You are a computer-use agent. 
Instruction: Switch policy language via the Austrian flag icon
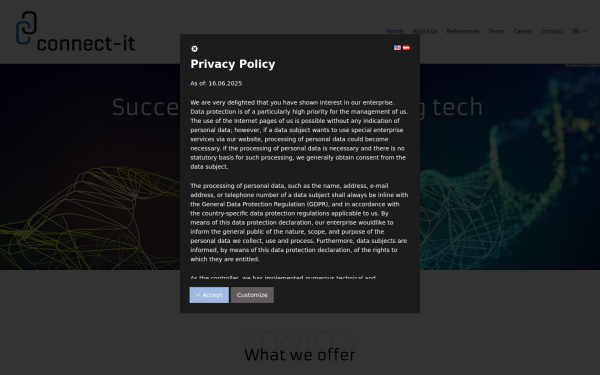coord(406,48)
